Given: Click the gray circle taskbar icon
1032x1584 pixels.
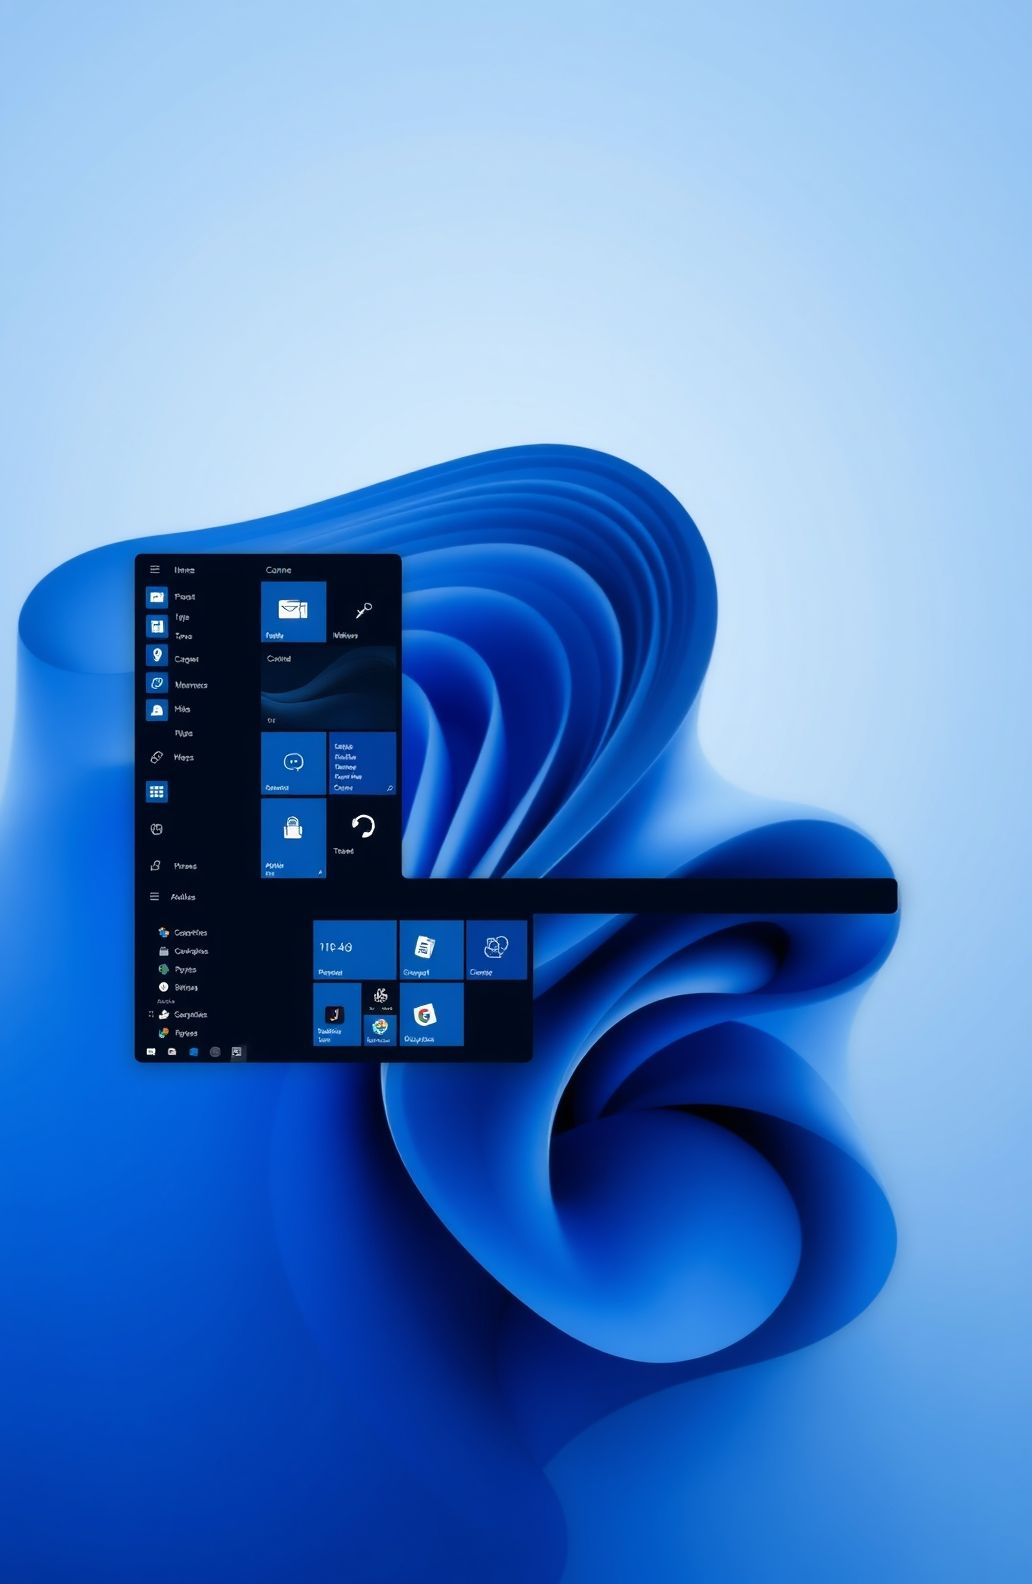Looking at the screenshot, I should (215, 1052).
